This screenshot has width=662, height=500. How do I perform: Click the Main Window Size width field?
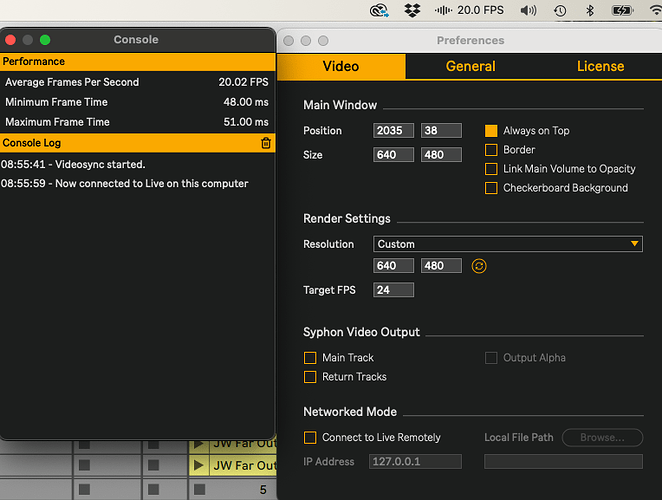pyautogui.click(x=393, y=155)
